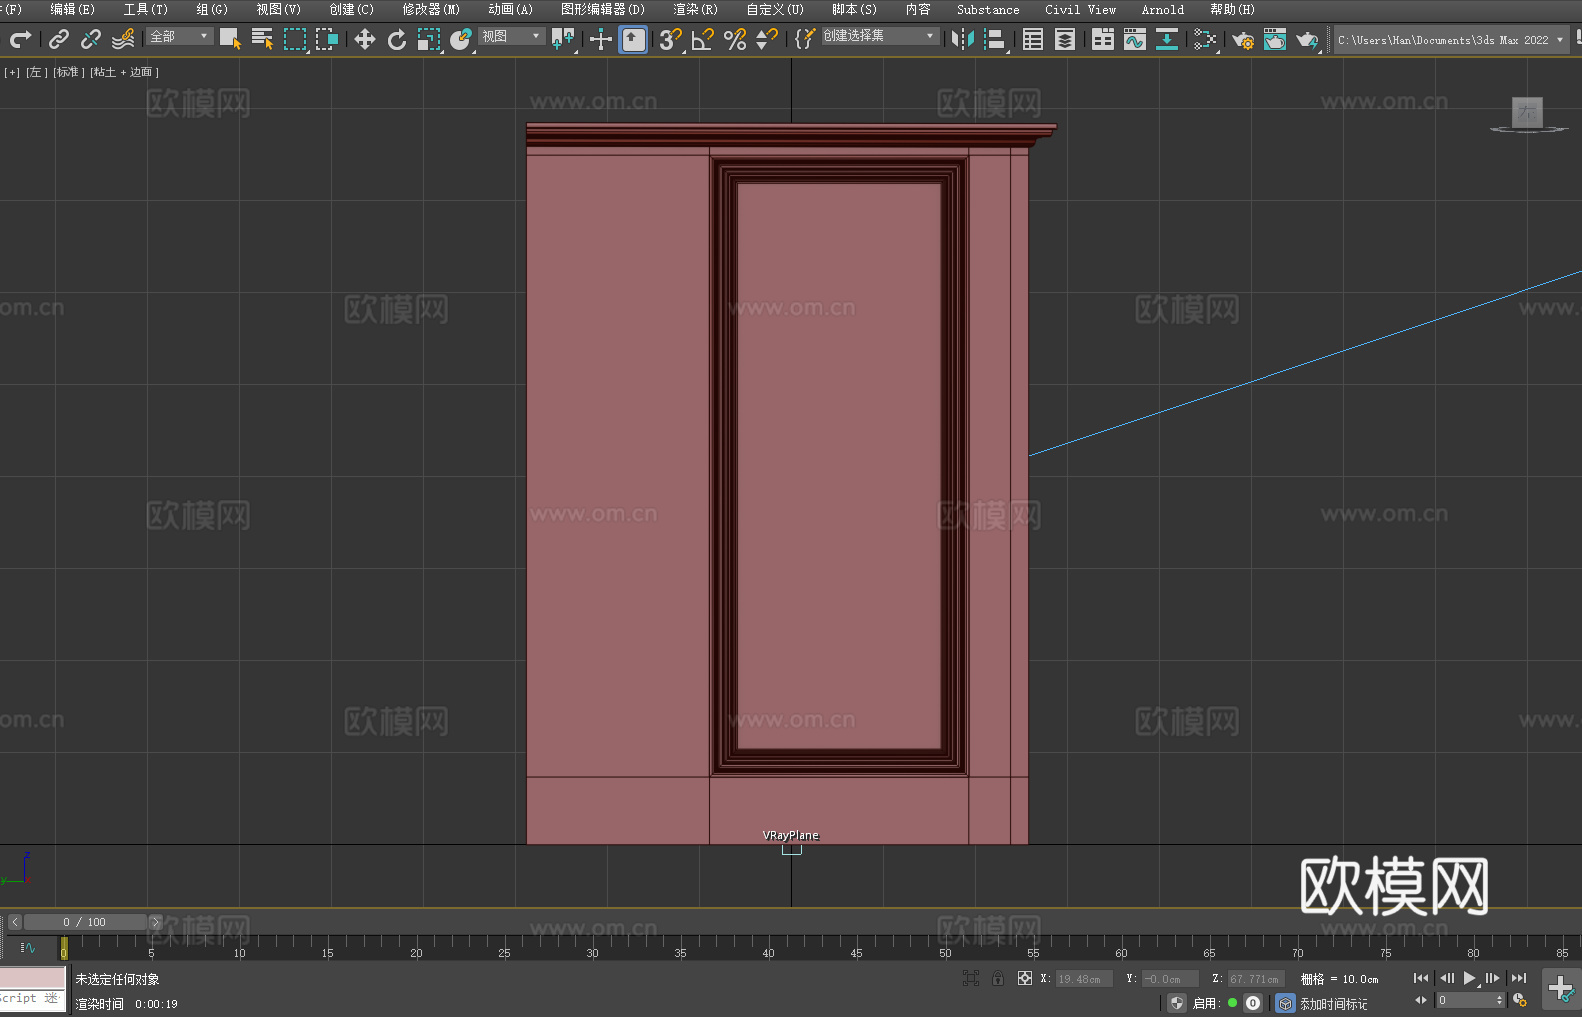Toggle the Window/Crossing selection icon
The width and height of the screenshot is (1582, 1017).
coord(327,39)
